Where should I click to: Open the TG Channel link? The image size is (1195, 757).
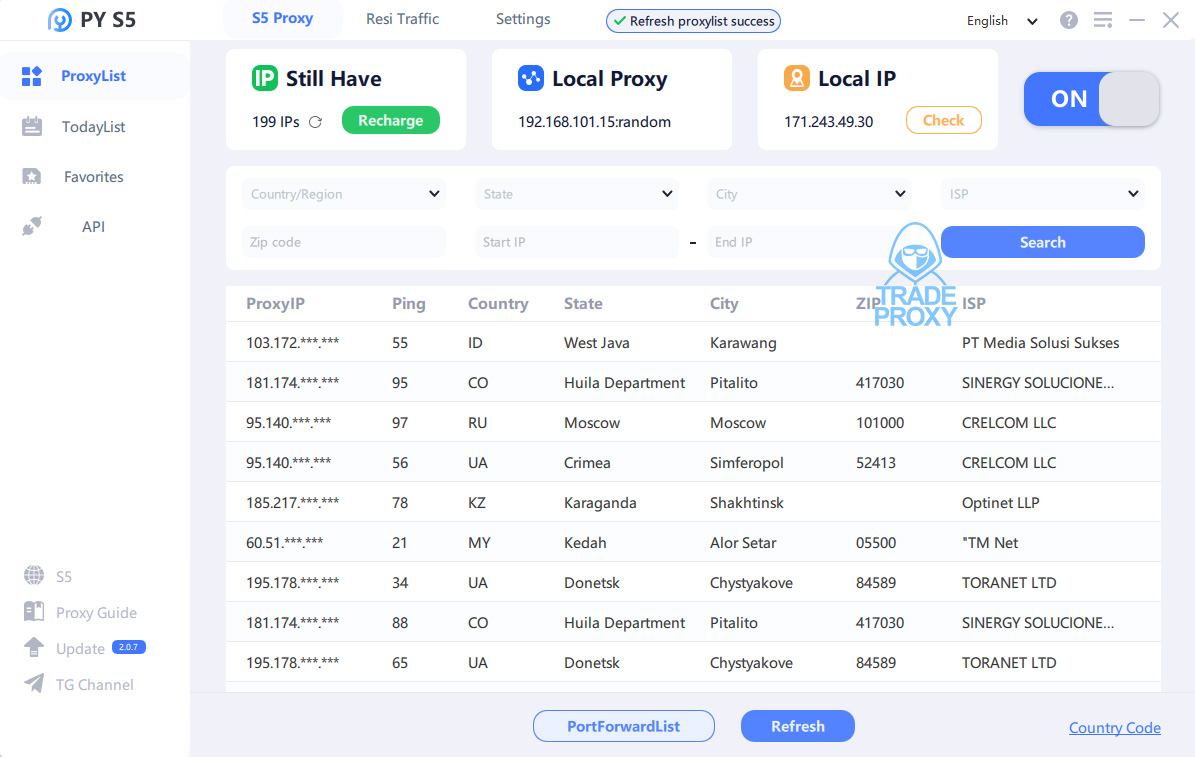pos(95,685)
